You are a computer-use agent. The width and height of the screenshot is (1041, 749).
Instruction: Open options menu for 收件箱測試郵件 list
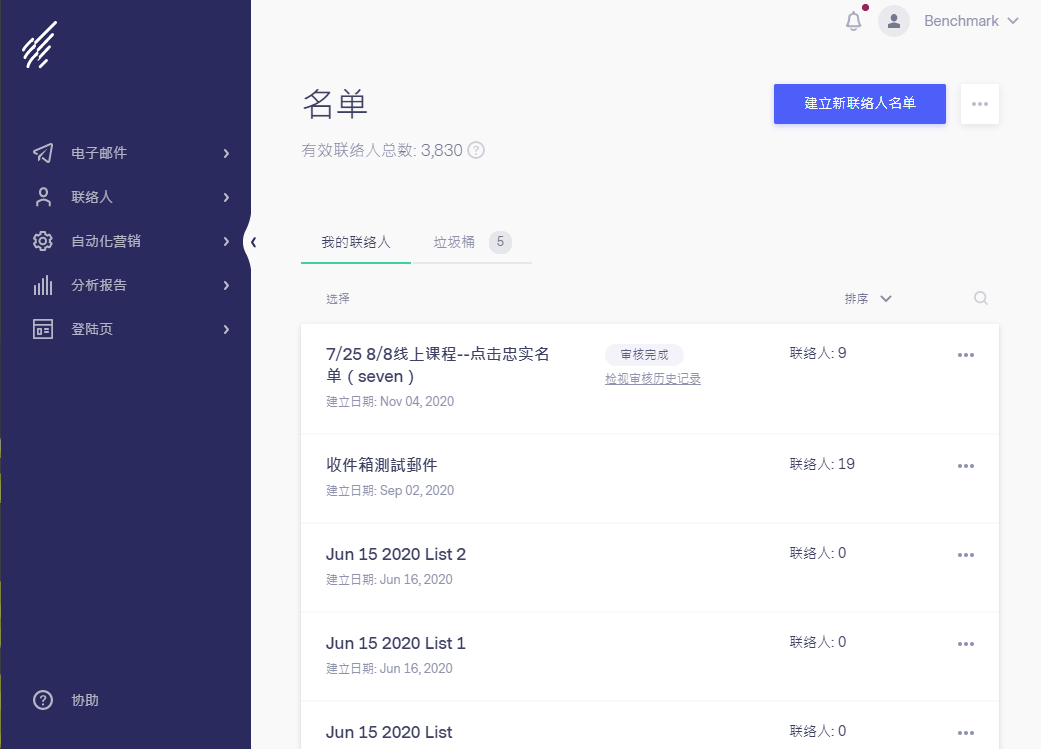(966, 466)
